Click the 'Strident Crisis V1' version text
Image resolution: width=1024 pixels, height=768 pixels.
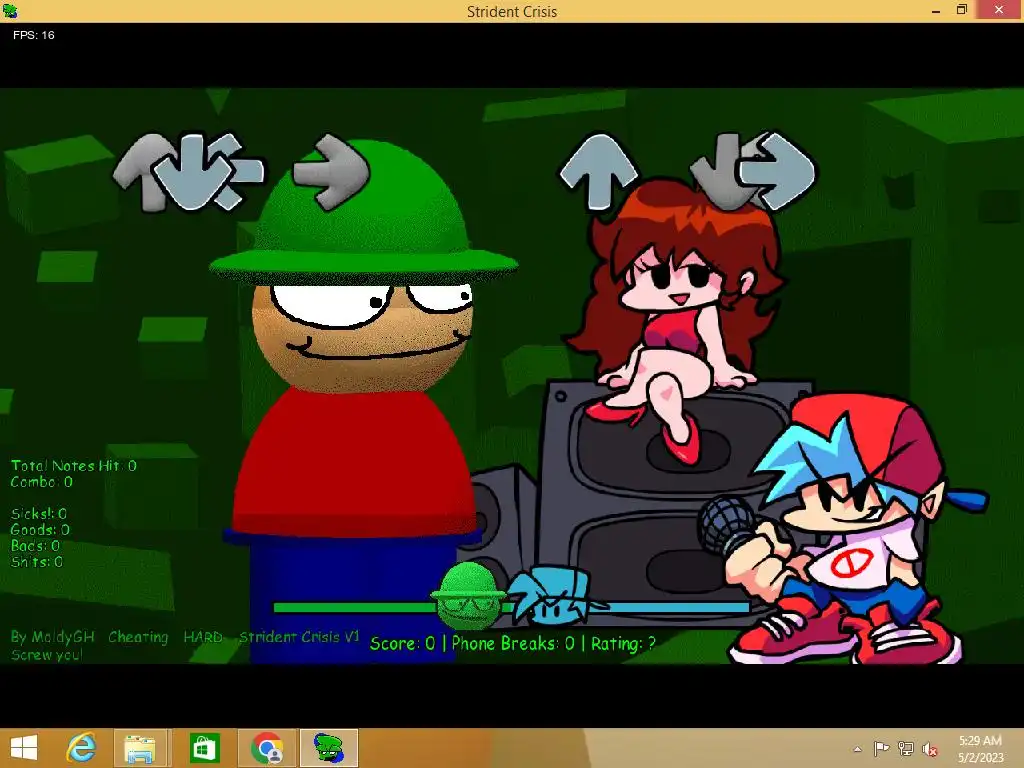pos(299,637)
